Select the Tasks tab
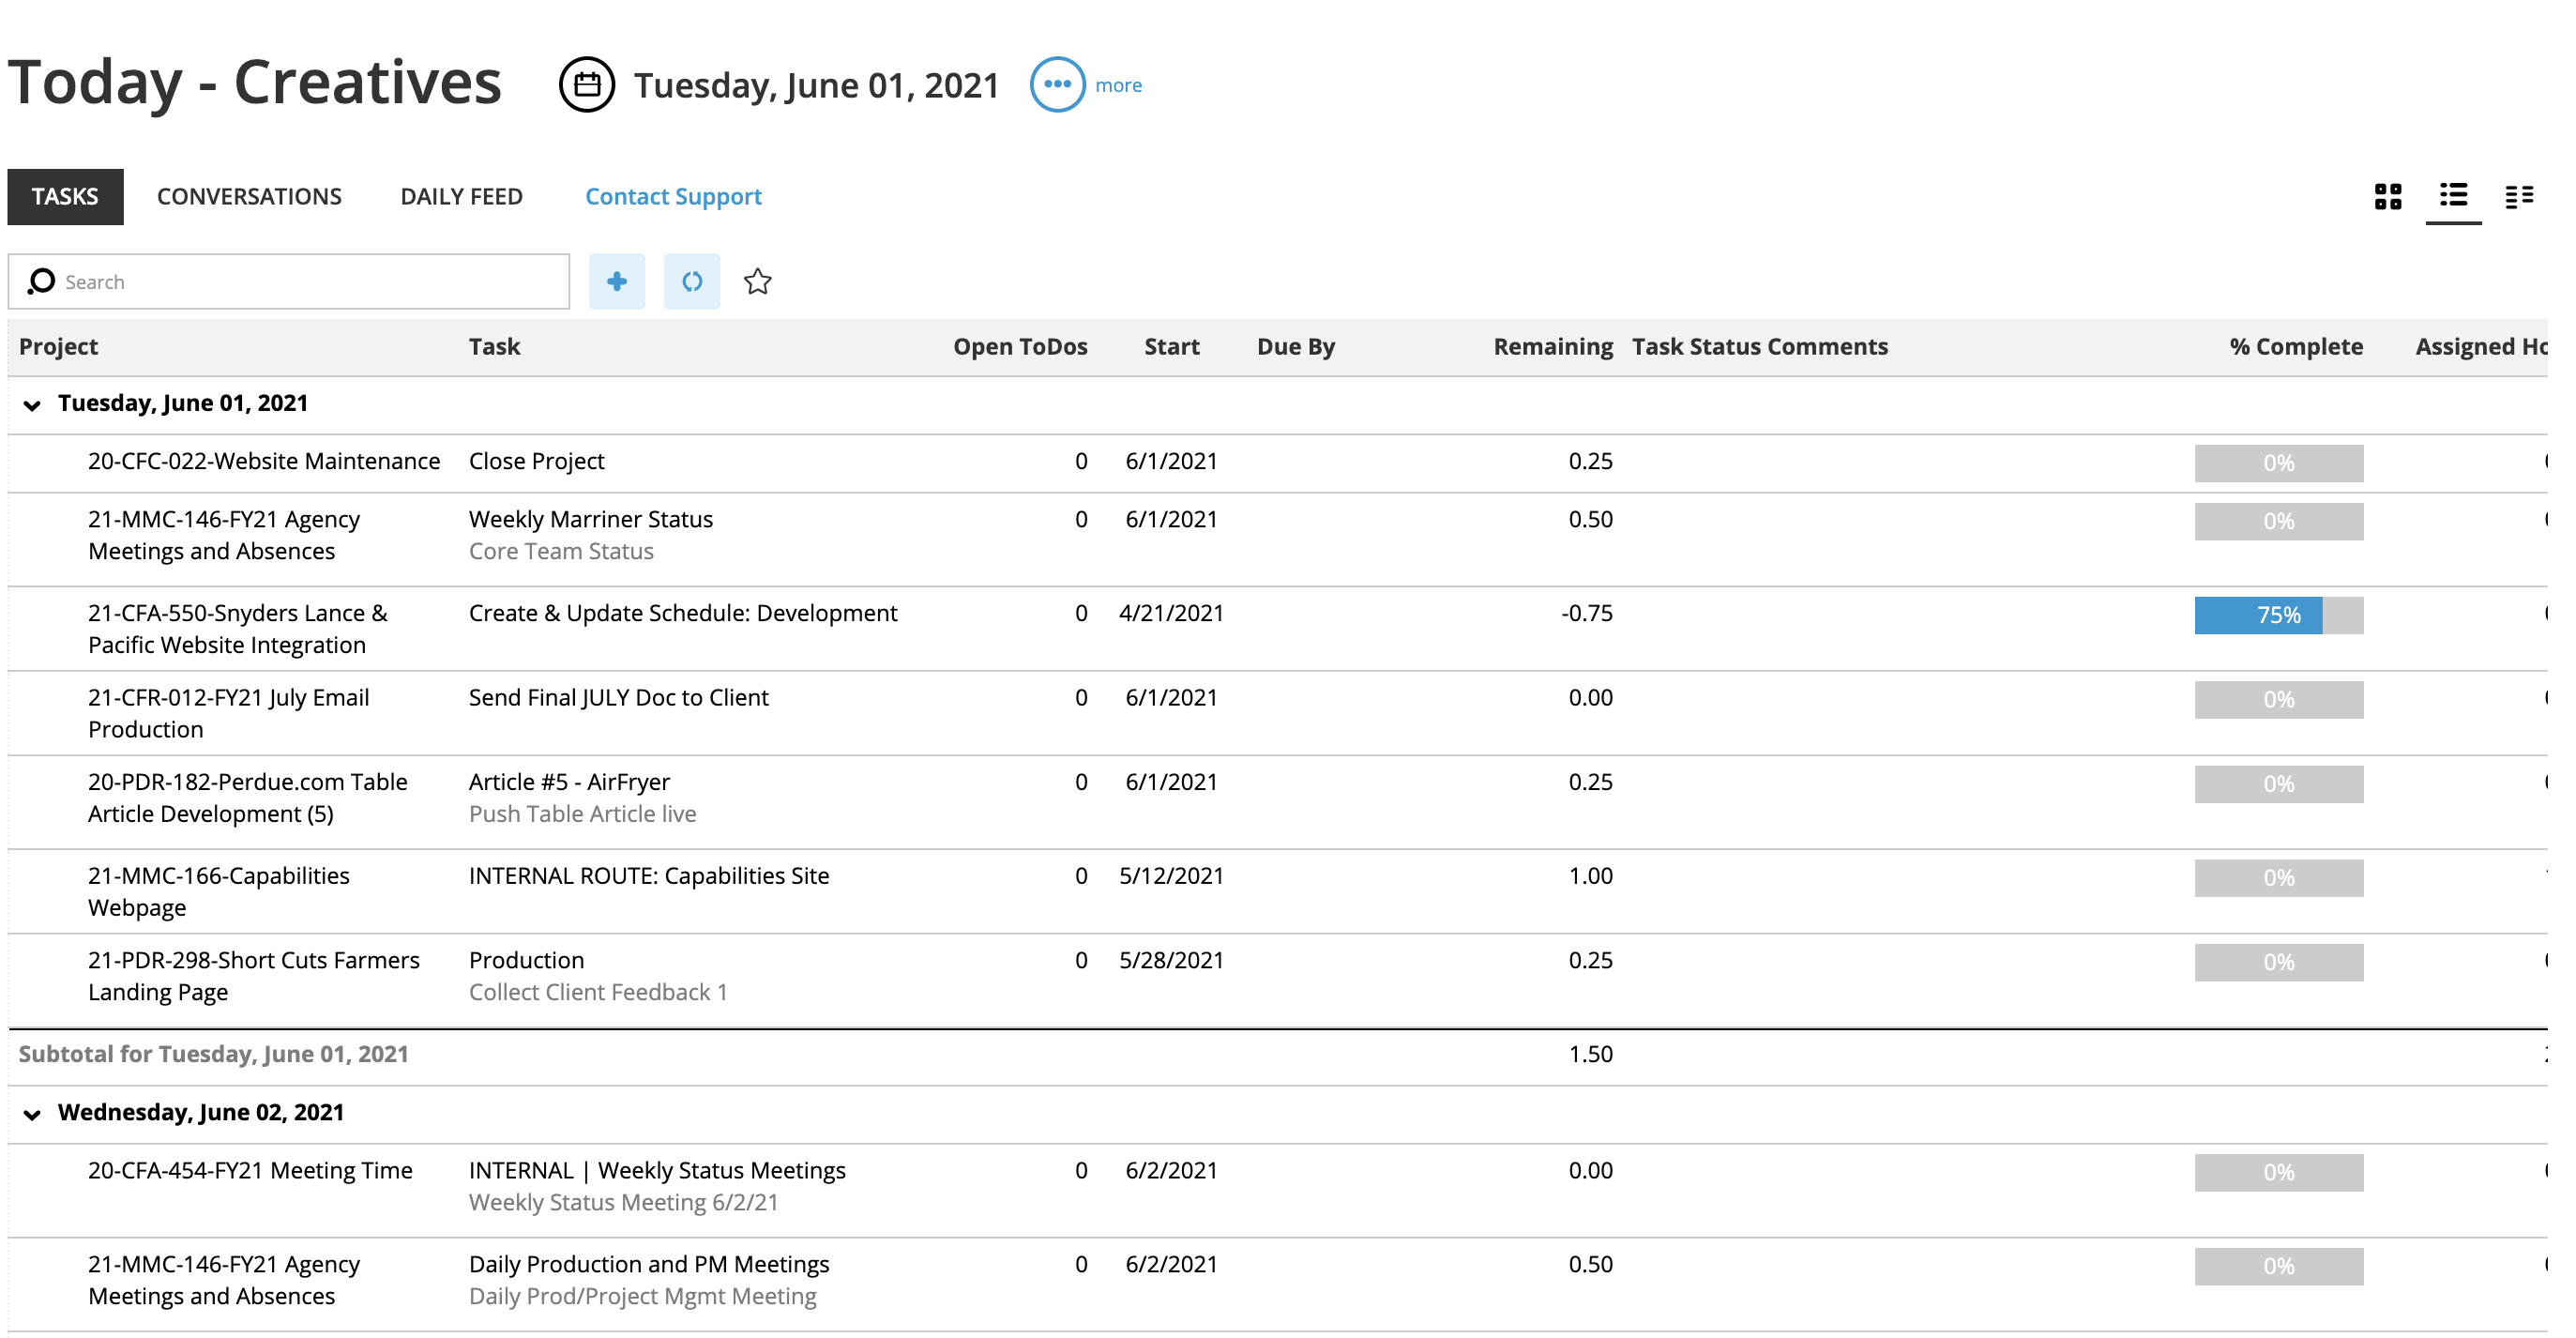 [65, 197]
